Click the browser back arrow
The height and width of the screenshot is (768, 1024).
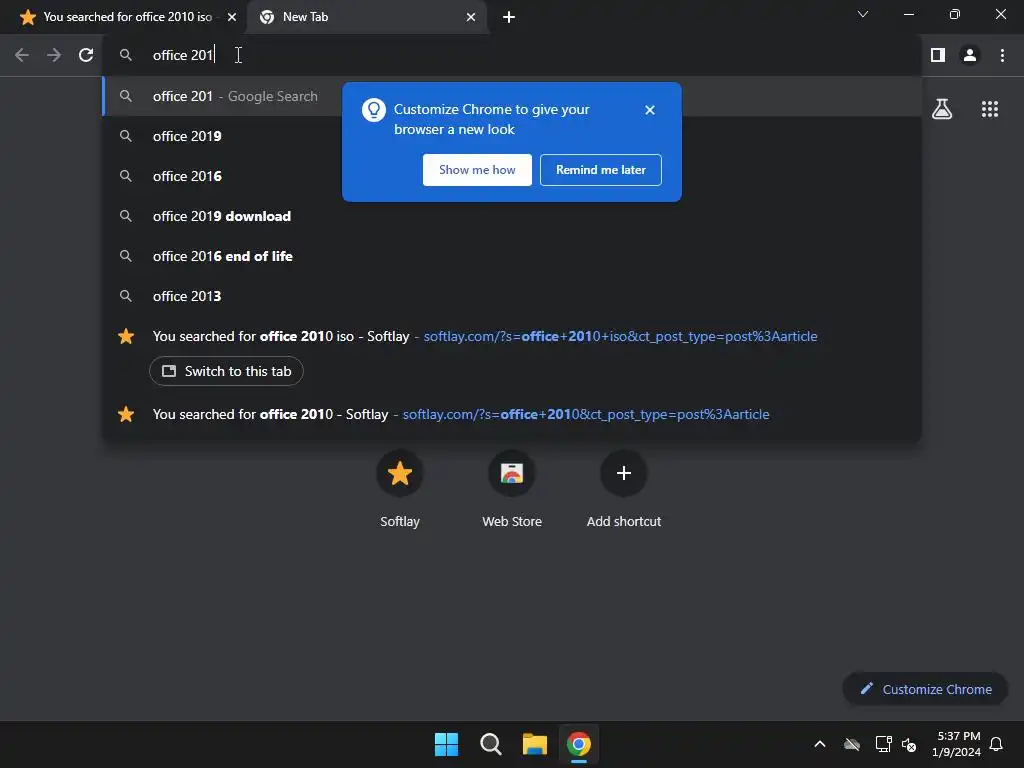[22, 56]
